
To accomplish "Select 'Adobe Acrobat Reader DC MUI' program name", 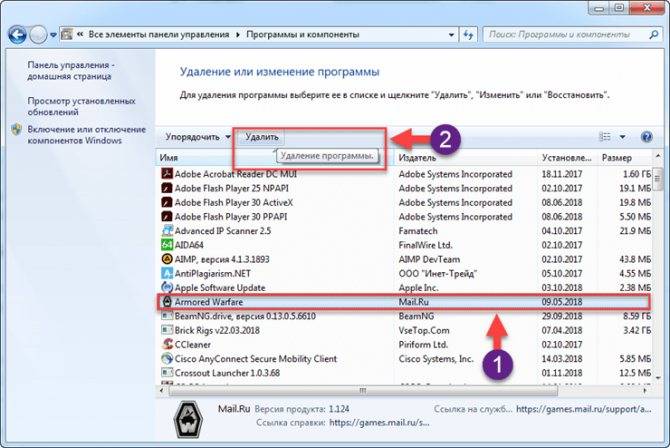I will tap(235, 174).
